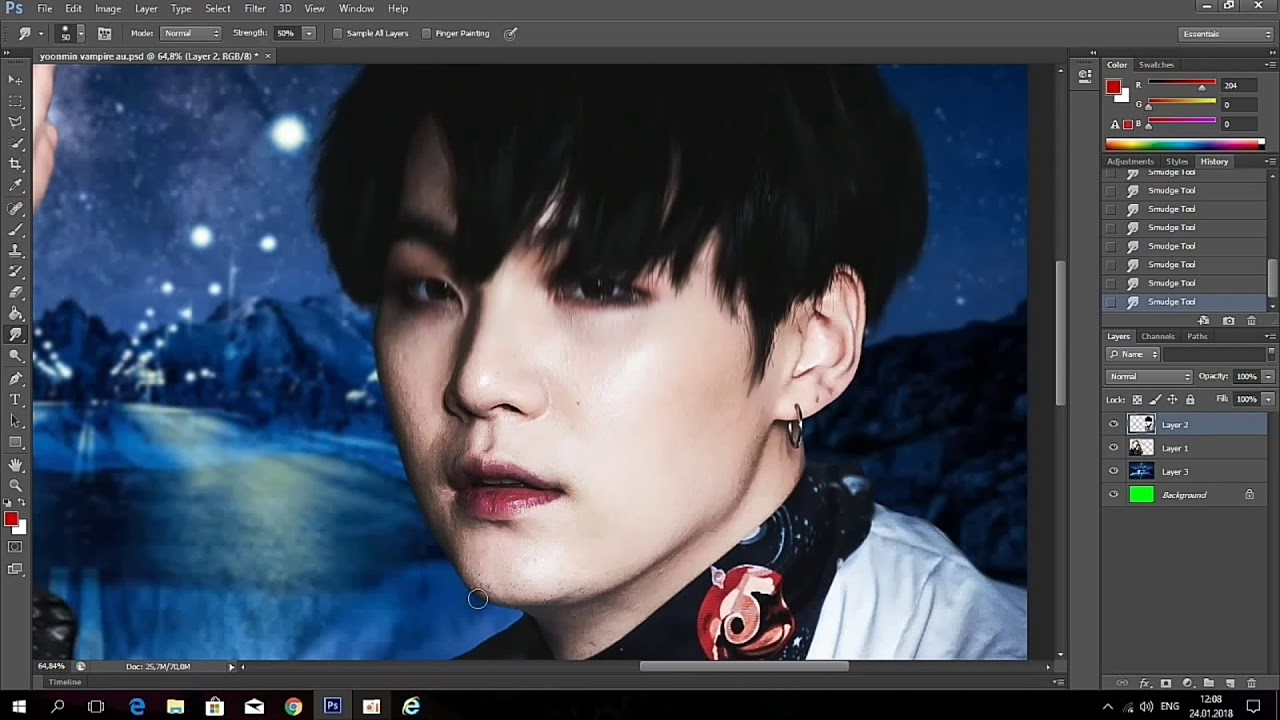Switch to the Swatches tab
The image size is (1280, 720).
click(1156, 64)
